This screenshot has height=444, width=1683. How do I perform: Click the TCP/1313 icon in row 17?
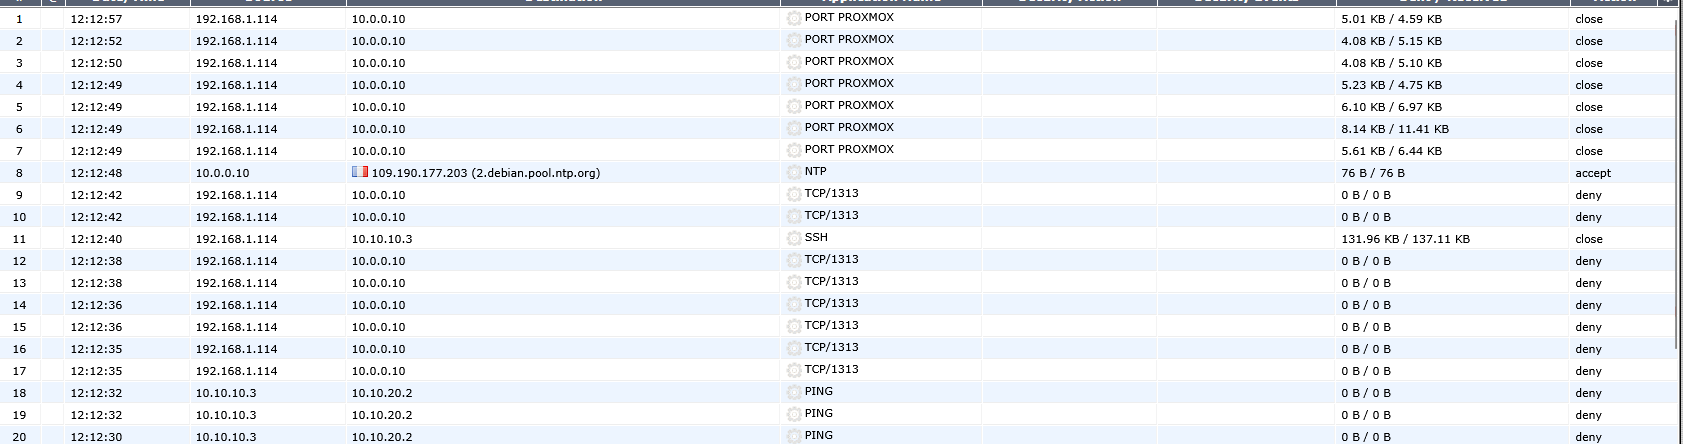tap(794, 370)
